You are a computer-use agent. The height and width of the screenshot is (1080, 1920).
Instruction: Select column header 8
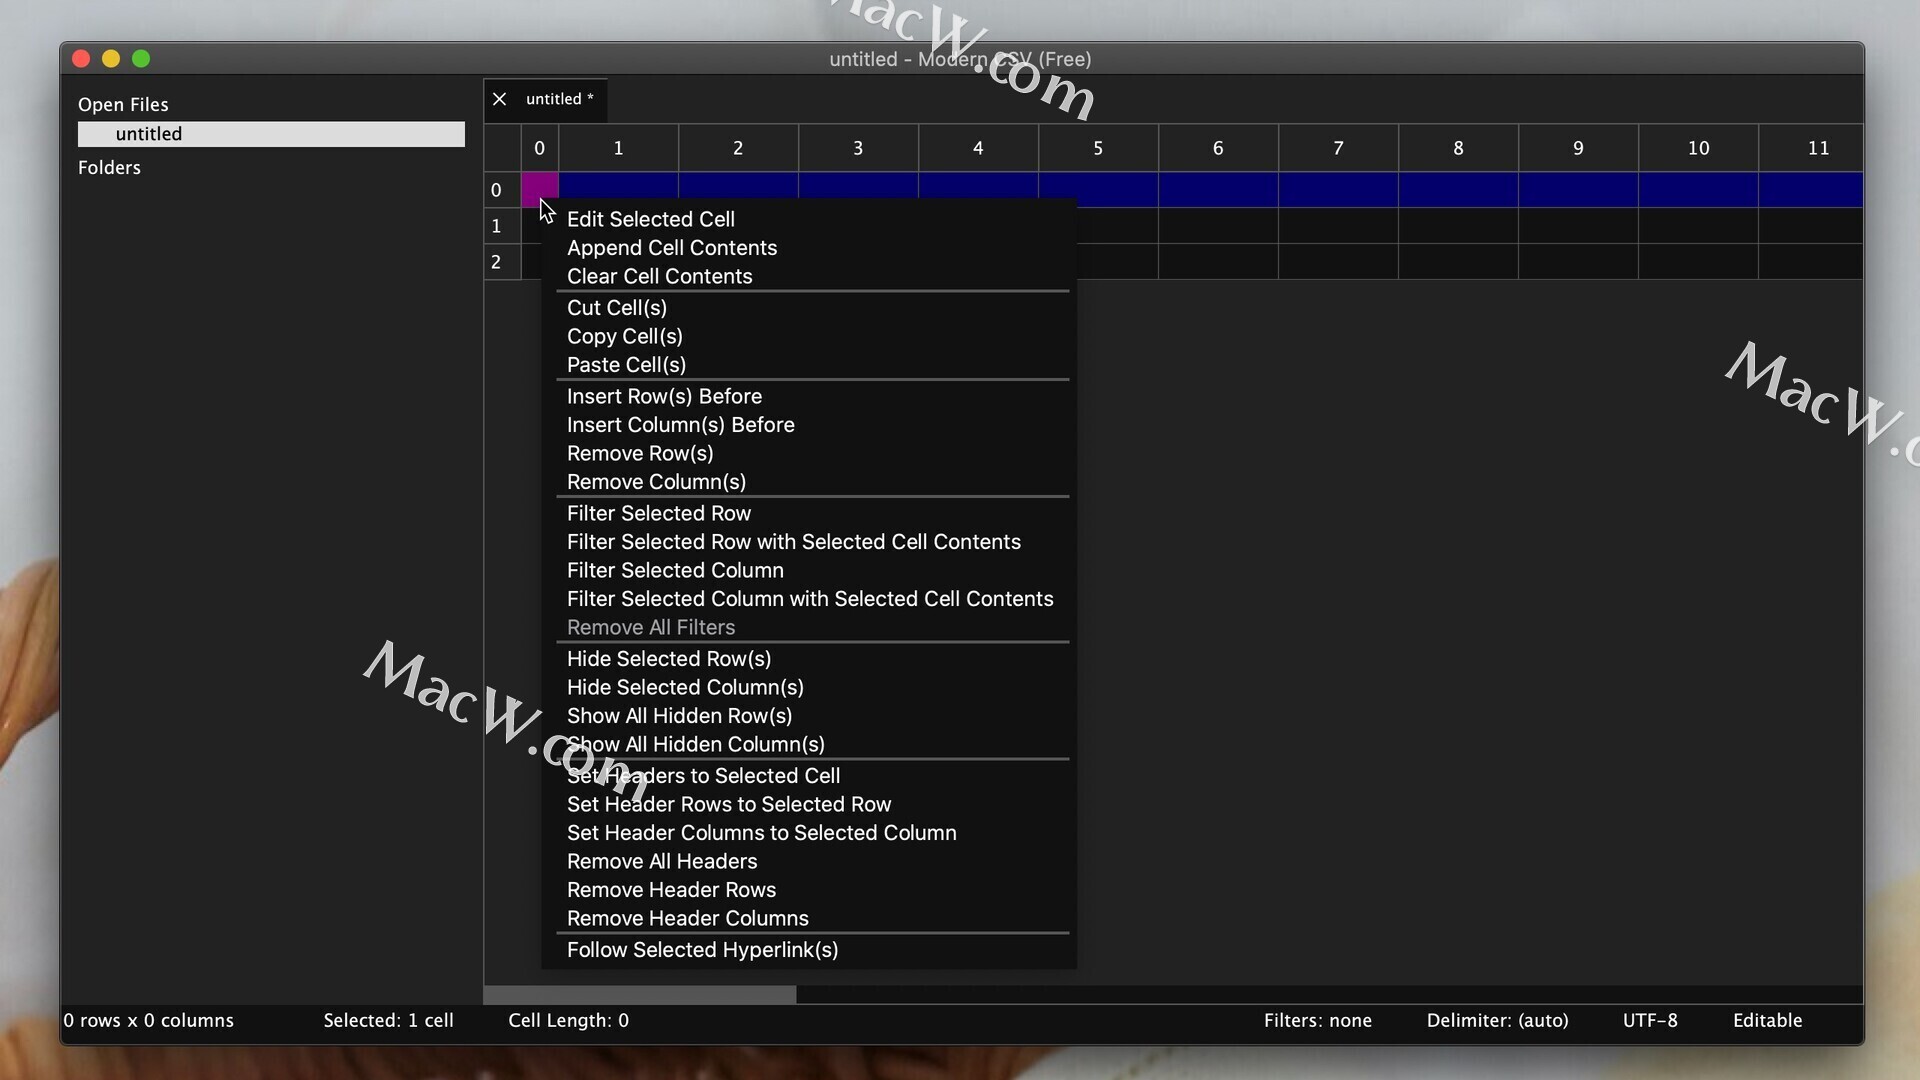pyautogui.click(x=1458, y=148)
